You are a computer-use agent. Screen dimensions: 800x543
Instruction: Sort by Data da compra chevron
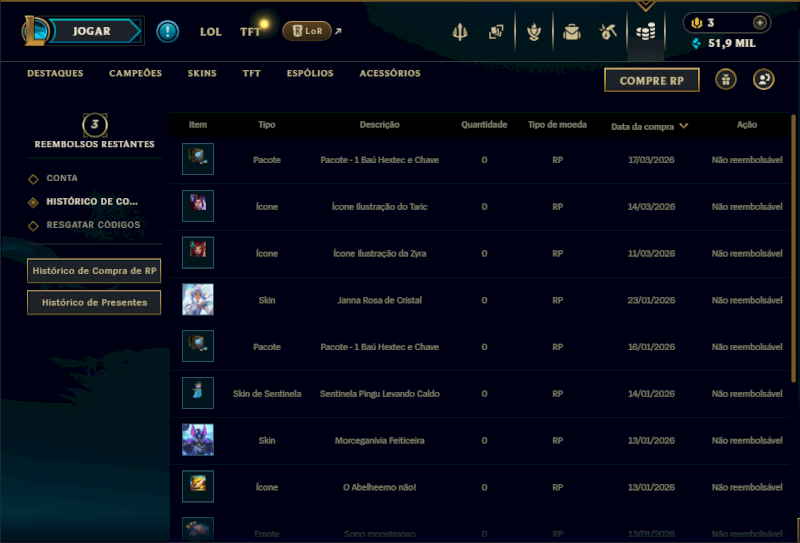click(684, 126)
